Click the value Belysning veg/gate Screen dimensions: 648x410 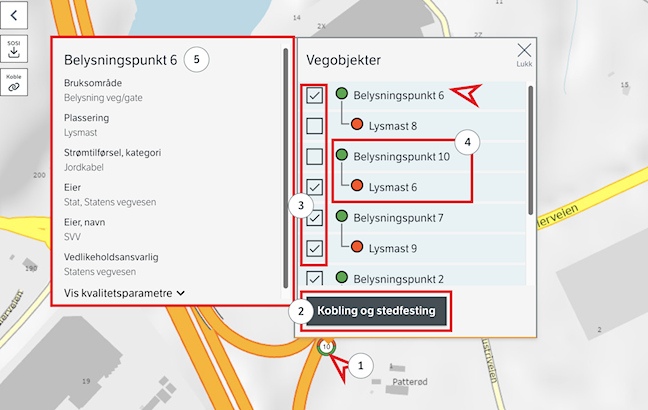coord(103,98)
